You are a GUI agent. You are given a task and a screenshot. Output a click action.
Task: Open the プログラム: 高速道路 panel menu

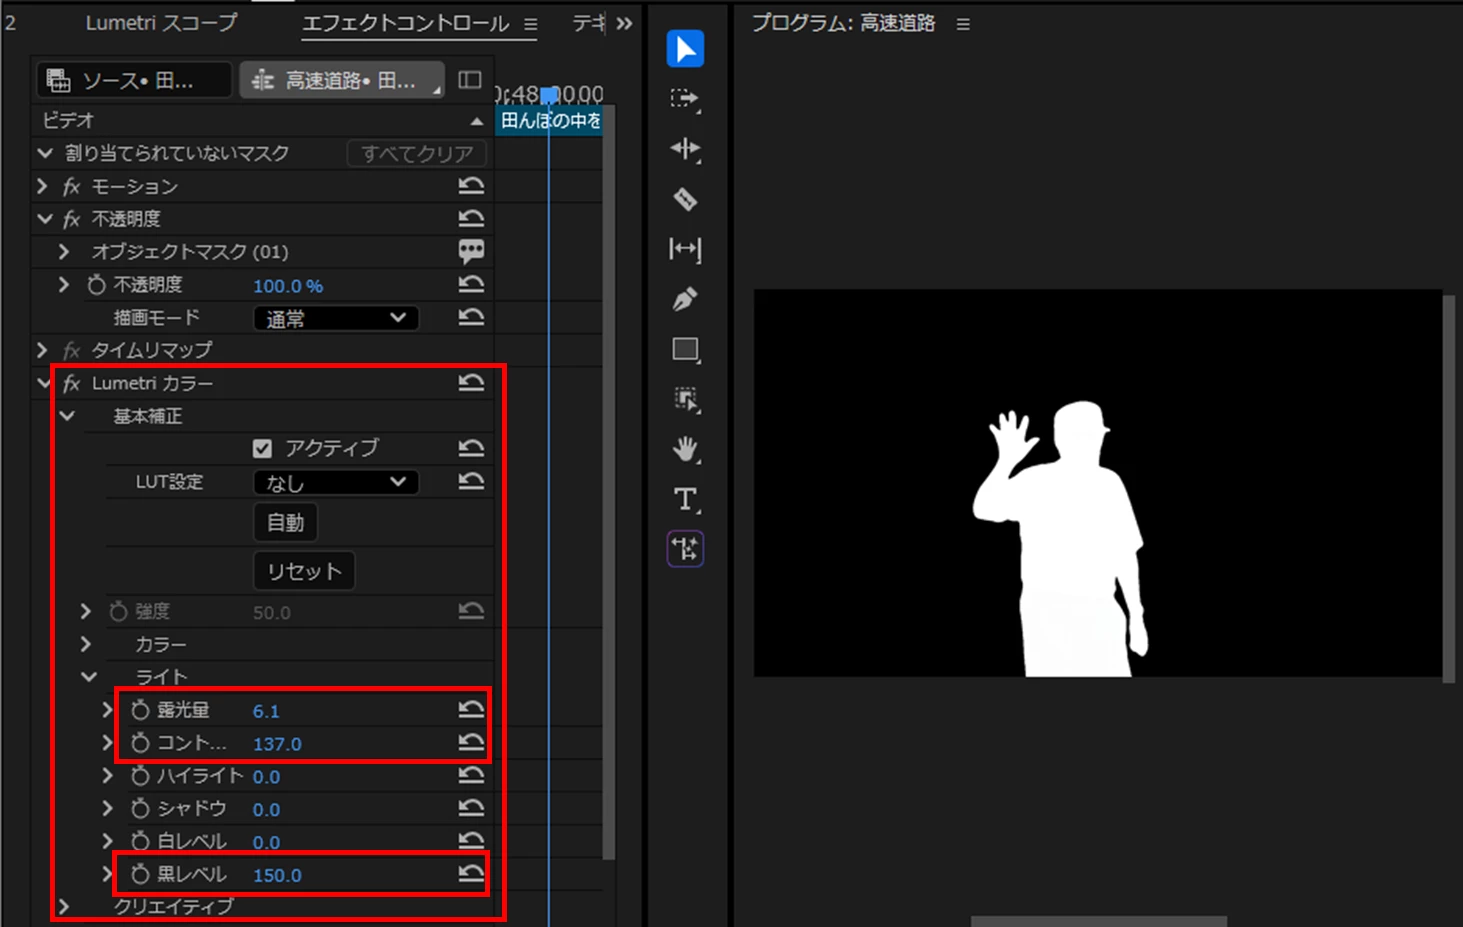(x=963, y=24)
